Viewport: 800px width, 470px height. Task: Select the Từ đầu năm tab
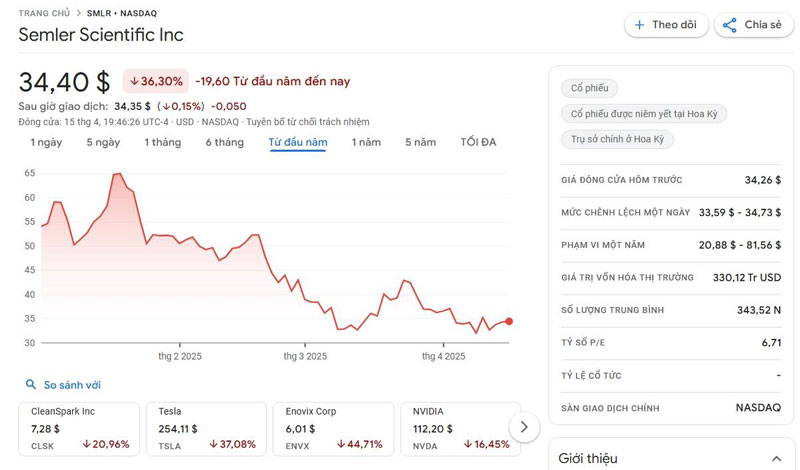[x=298, y=142]
